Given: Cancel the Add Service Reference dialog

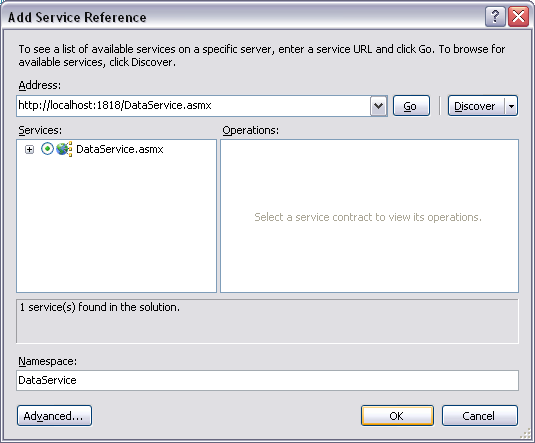Looking at the screenshot, I should 480,416.
